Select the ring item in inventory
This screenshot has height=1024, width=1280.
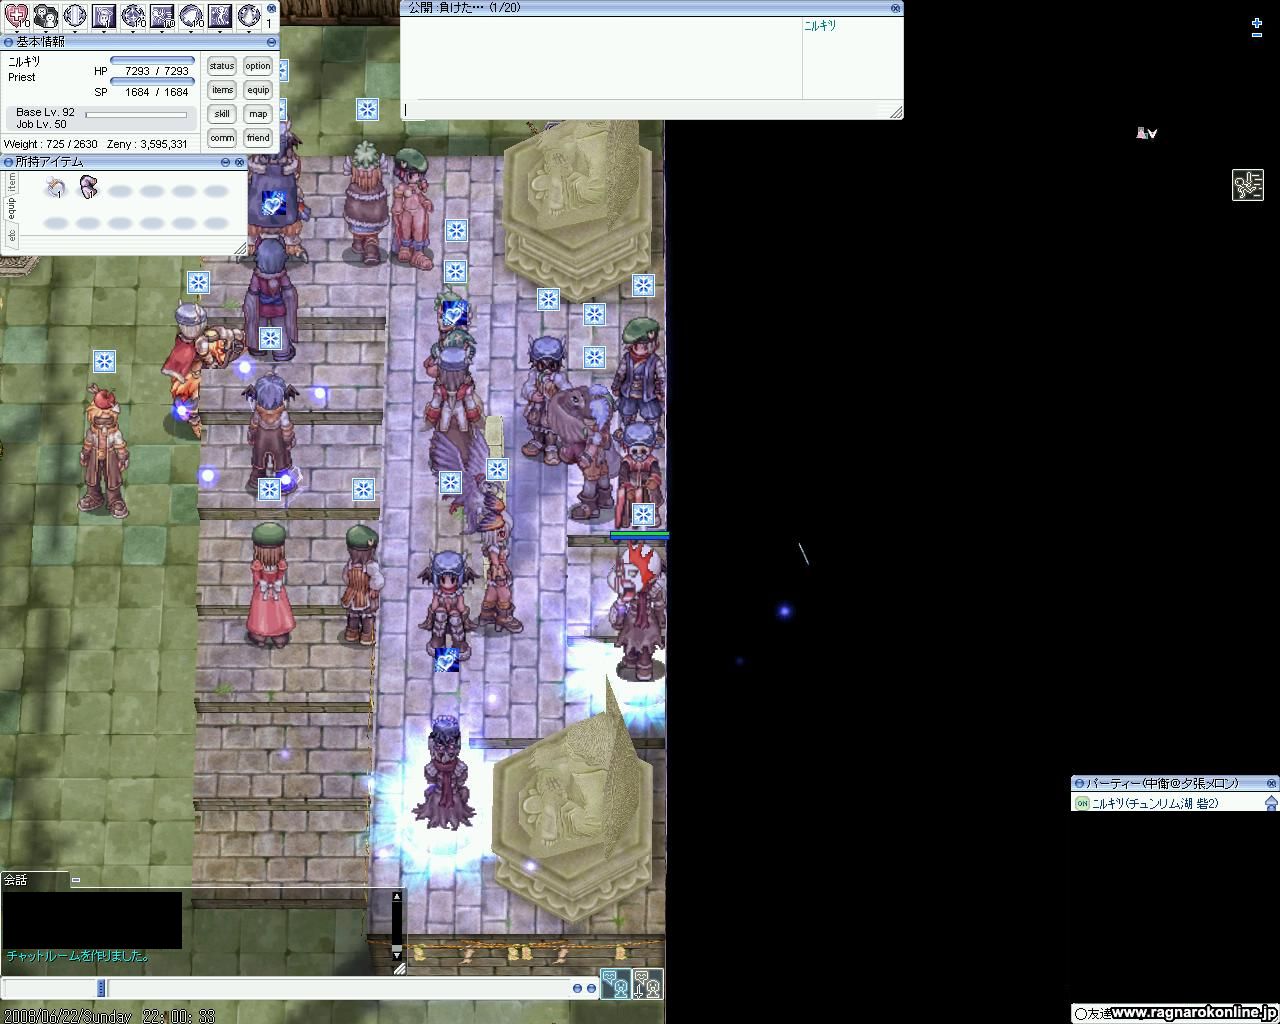(56, 188)
